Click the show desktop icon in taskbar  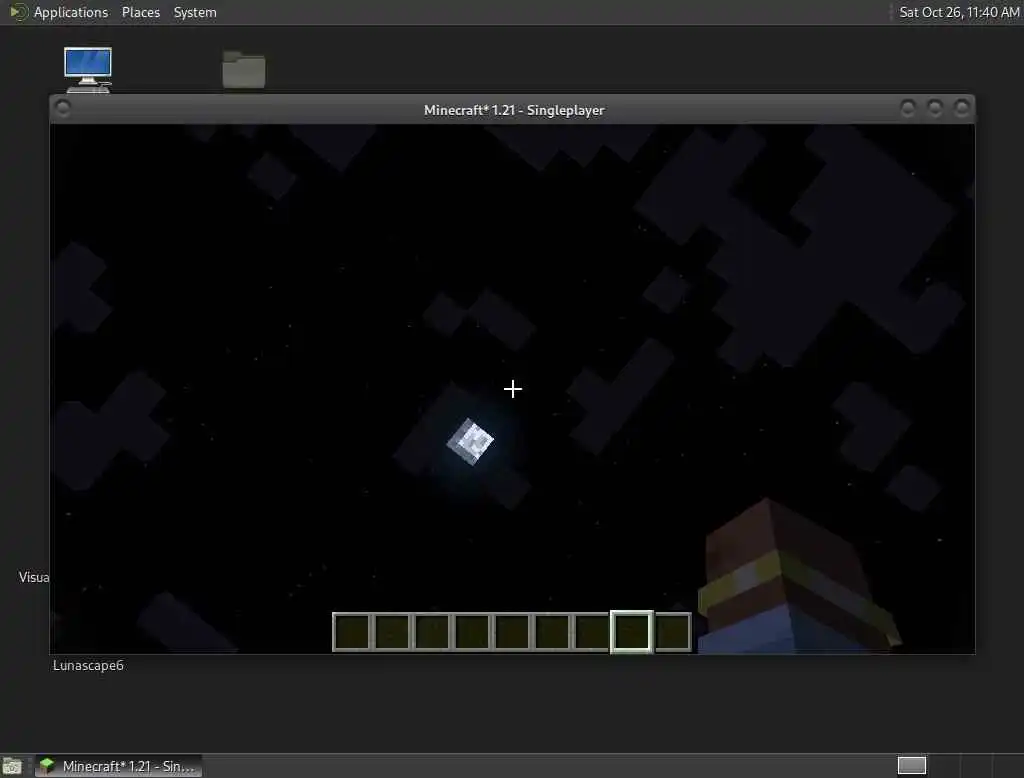pyautogui.click(x=12, y=766)
